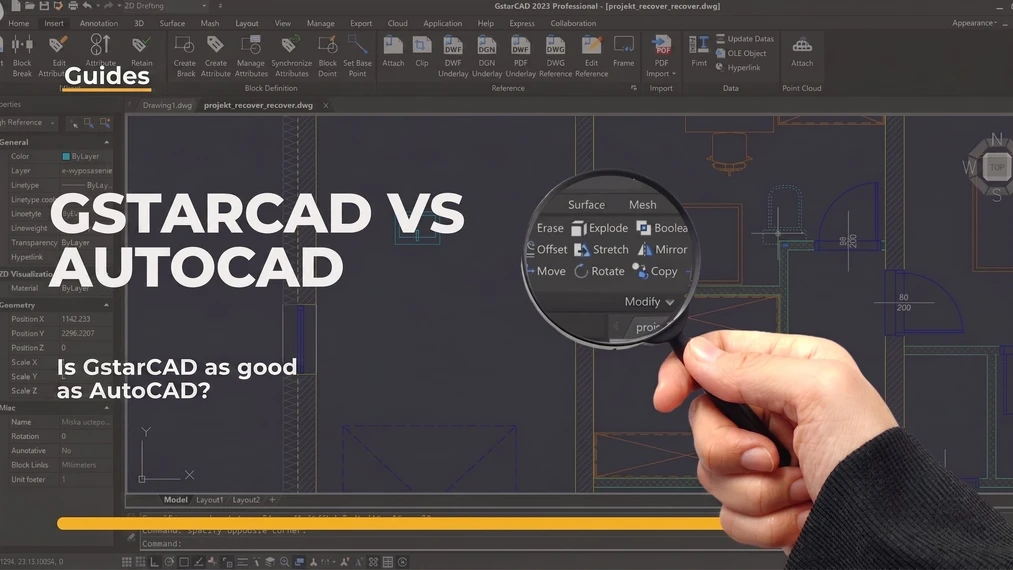Click the Open file icon in quick access
Viewport: 1013px width, 570px height.
point(30,6)
